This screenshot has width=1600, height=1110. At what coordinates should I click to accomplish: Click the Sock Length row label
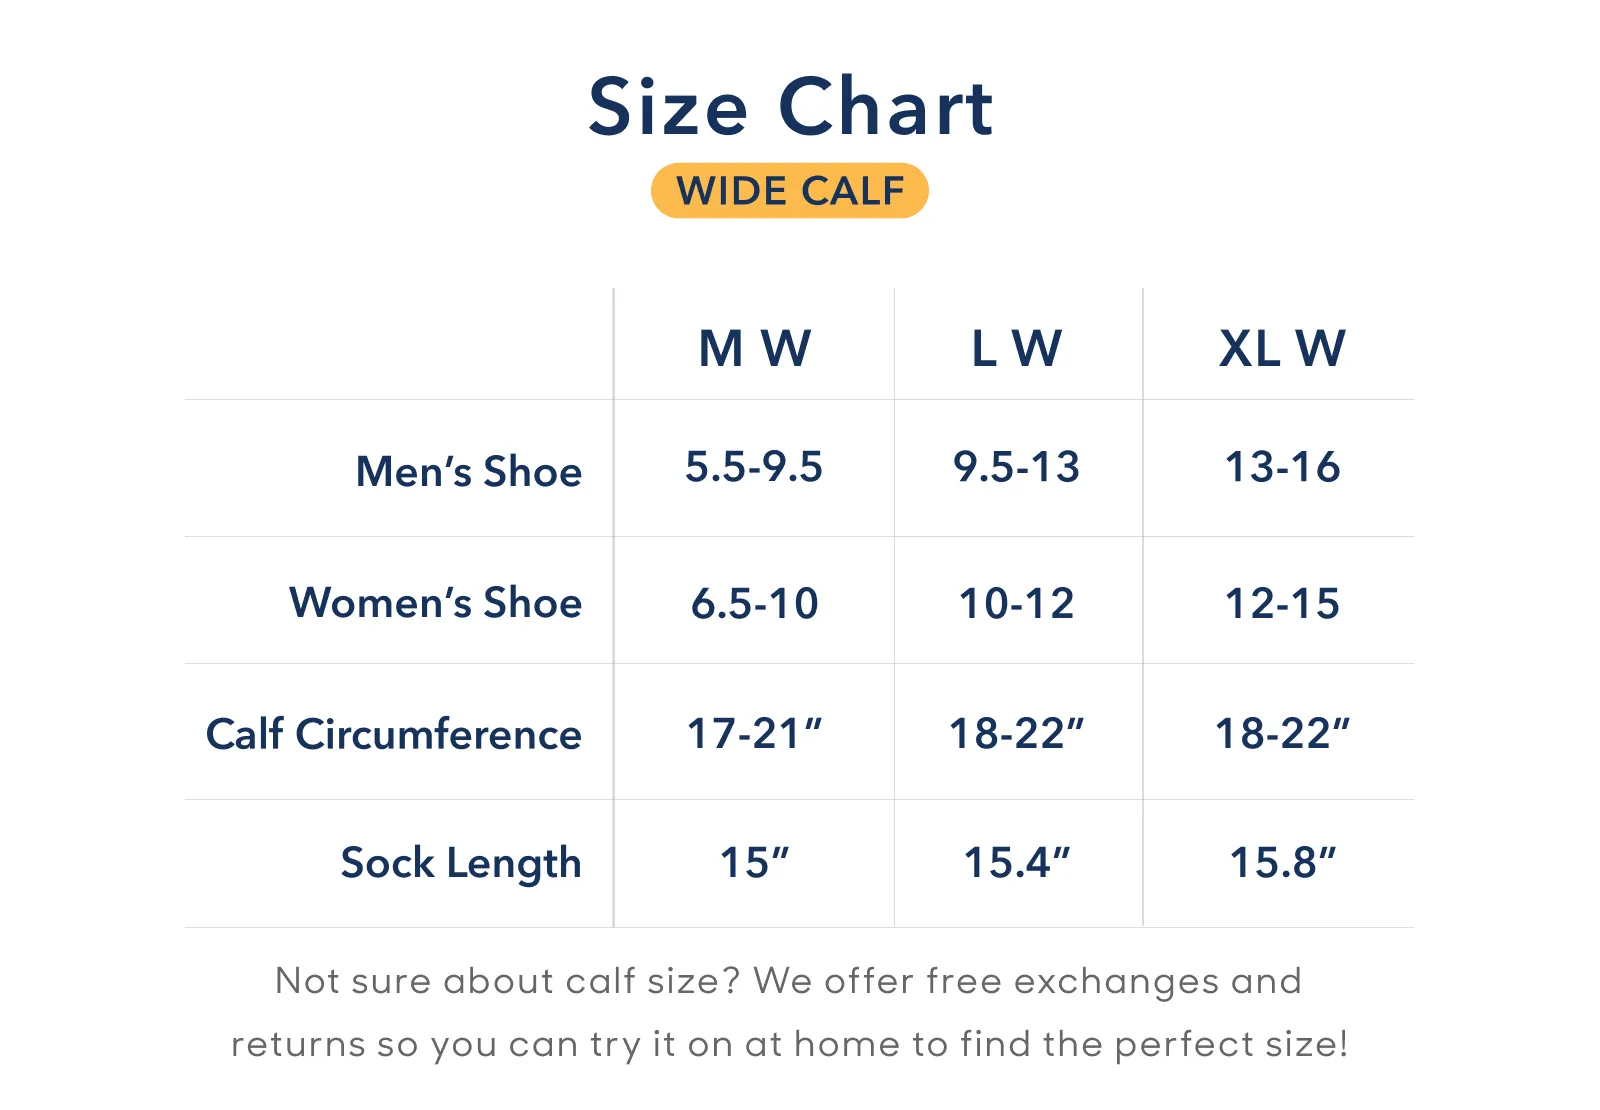pyautogui.click(x=460, y=863)
